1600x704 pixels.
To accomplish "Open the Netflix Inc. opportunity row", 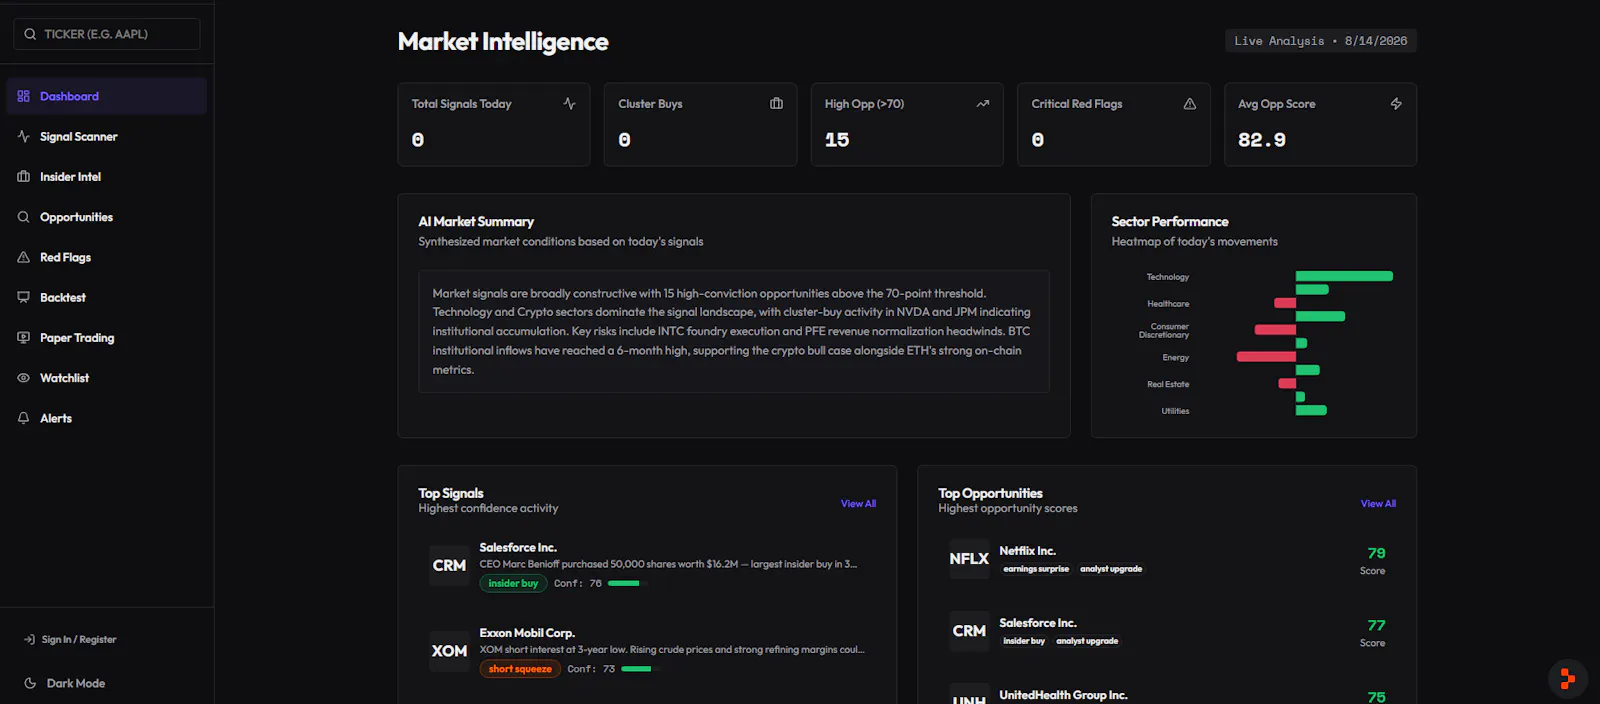I will point(1167,560).
